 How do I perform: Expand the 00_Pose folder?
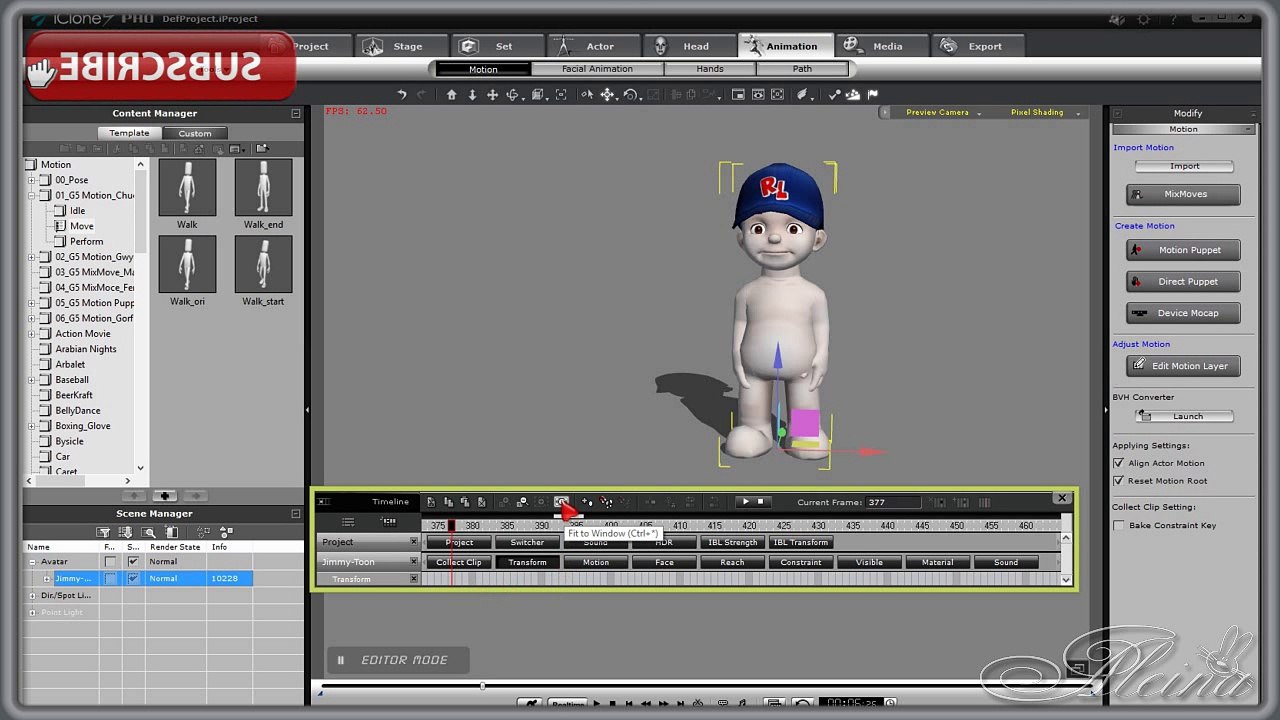[32, 181]
